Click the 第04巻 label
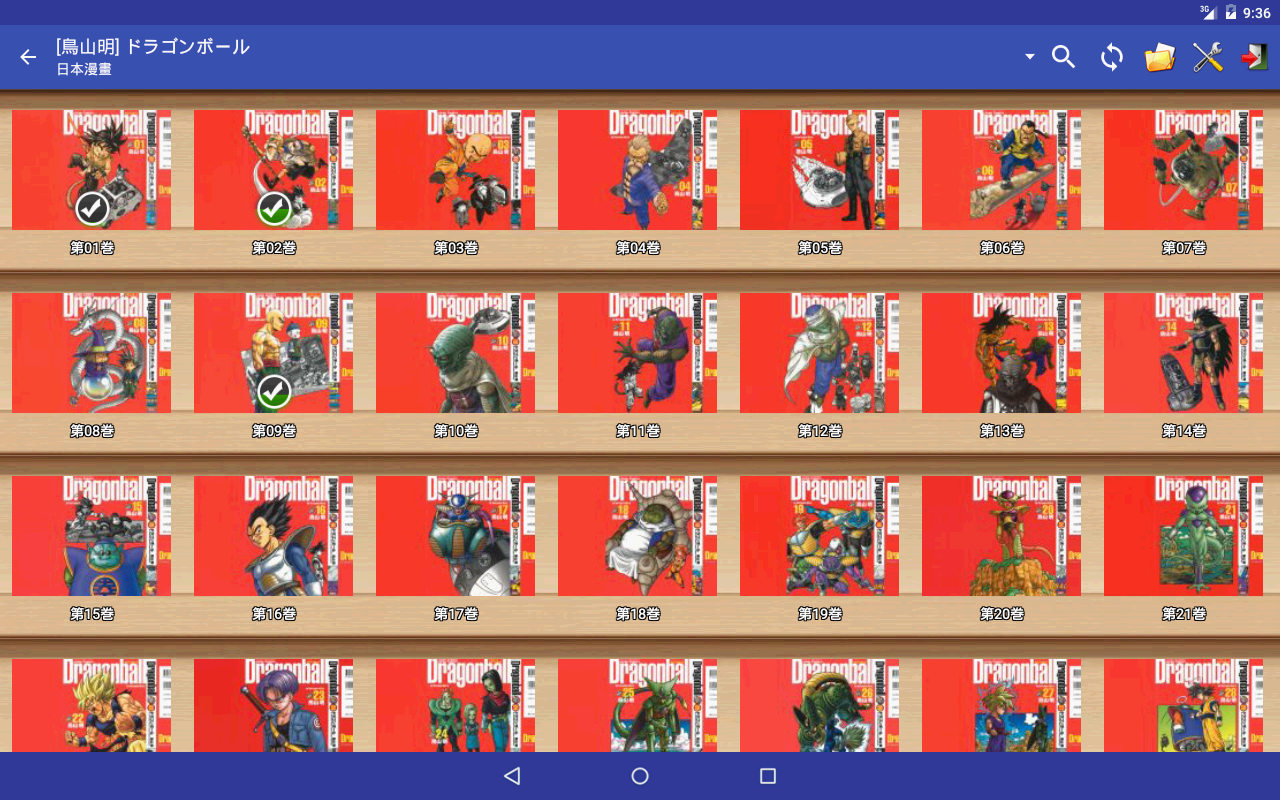Viewport: 1280px width, 800px height. pyautogui.click(x=638, y=248)
